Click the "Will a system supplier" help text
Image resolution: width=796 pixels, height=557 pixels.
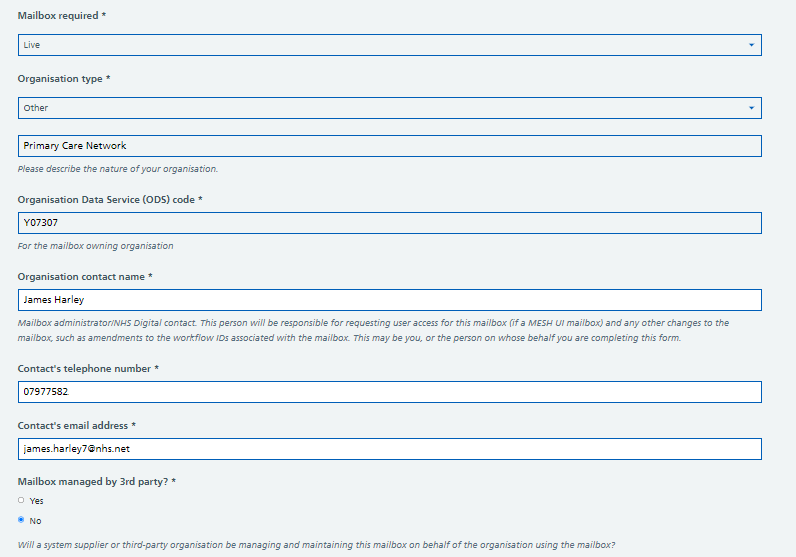click(316, 545)
